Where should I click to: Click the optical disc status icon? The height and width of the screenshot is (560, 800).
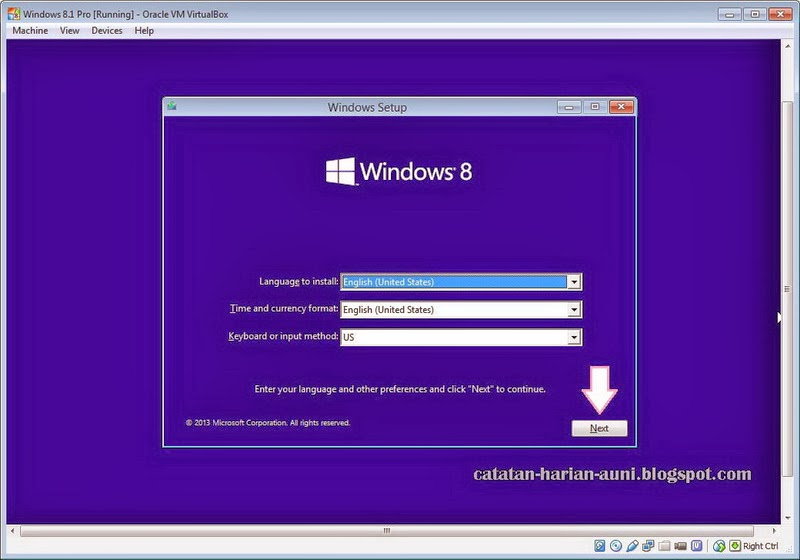(x=616, y=546)
